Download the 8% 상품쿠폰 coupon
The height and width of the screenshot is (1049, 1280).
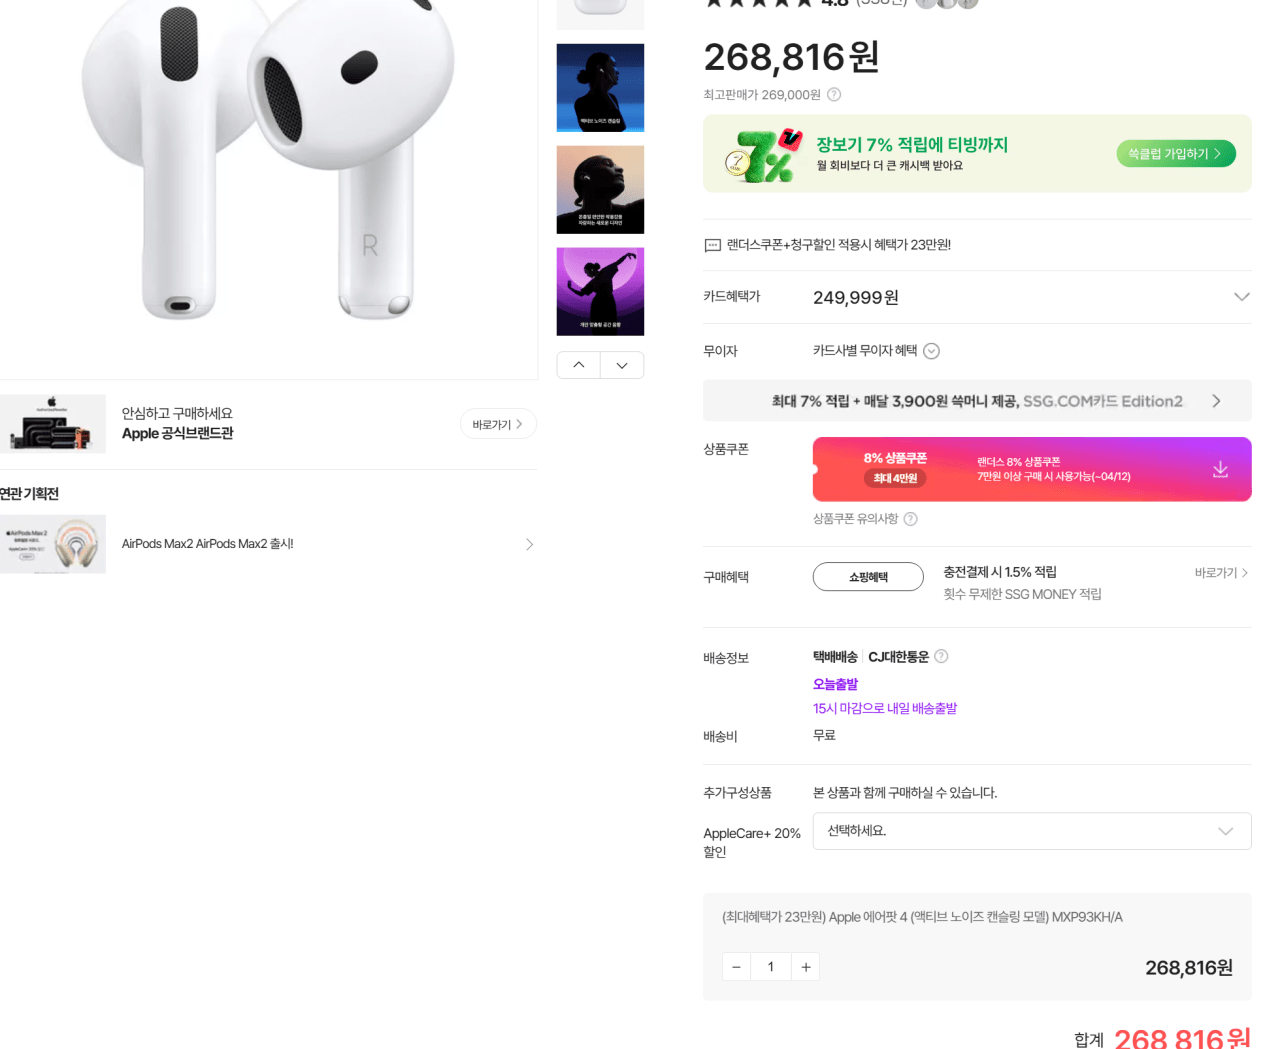click(x=1220, y=469)
